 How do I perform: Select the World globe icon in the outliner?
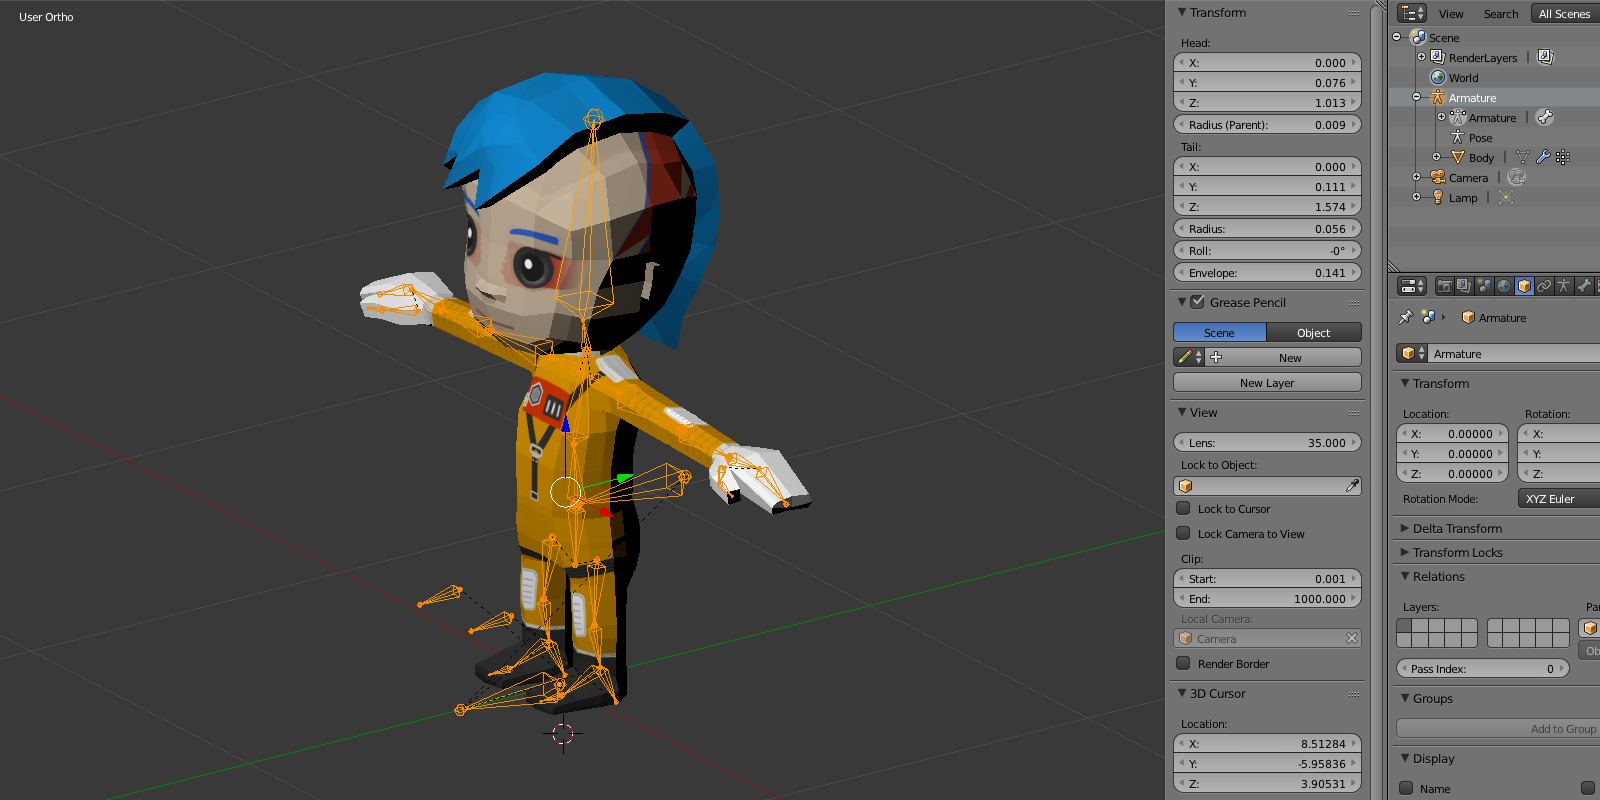[1438, 77]
